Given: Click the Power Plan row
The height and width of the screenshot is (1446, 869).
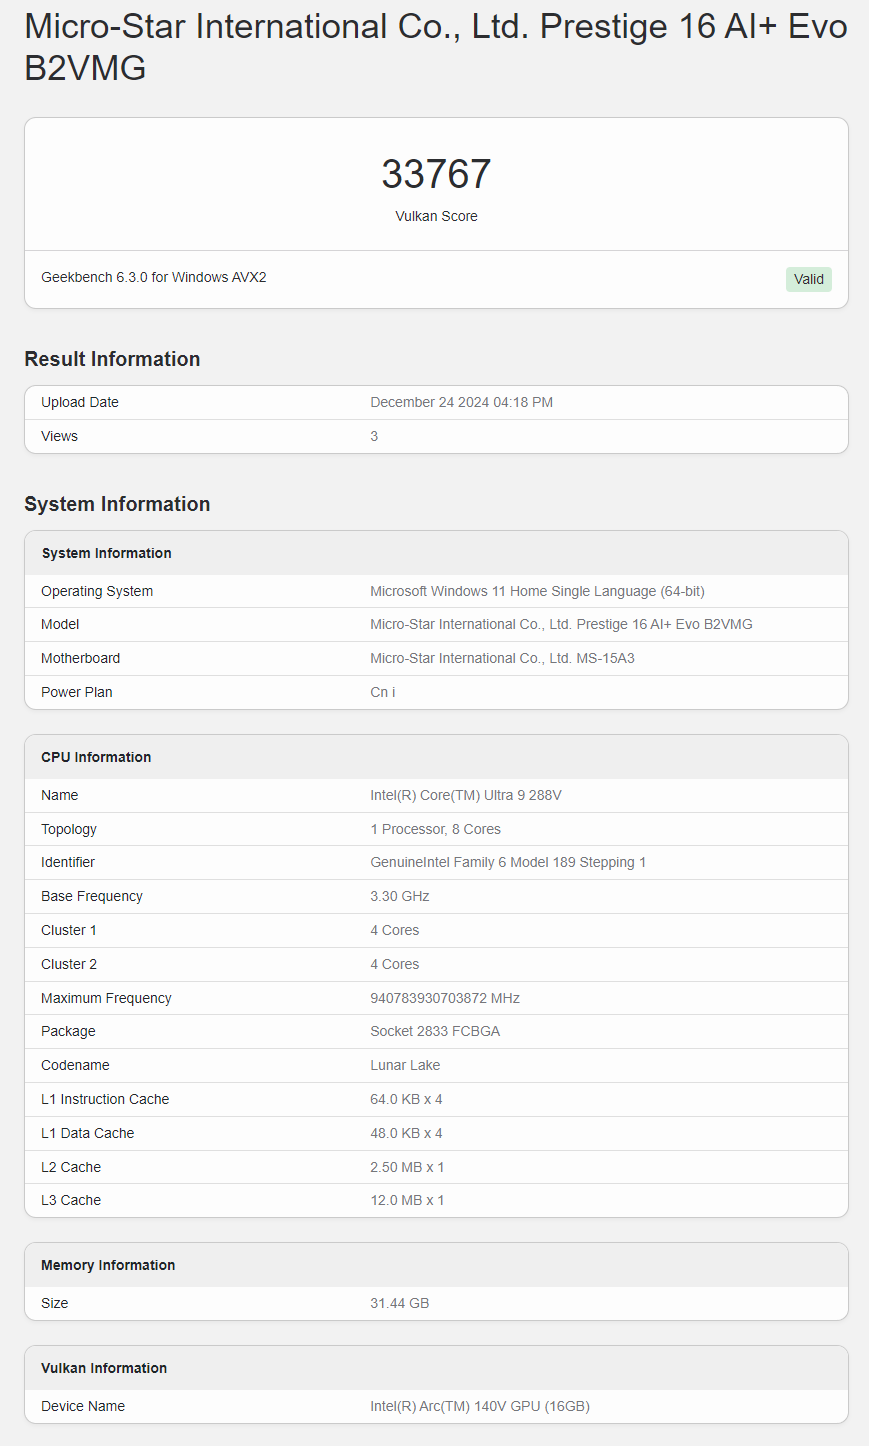Looking at the screenshot, I should (x=436, y=692).
